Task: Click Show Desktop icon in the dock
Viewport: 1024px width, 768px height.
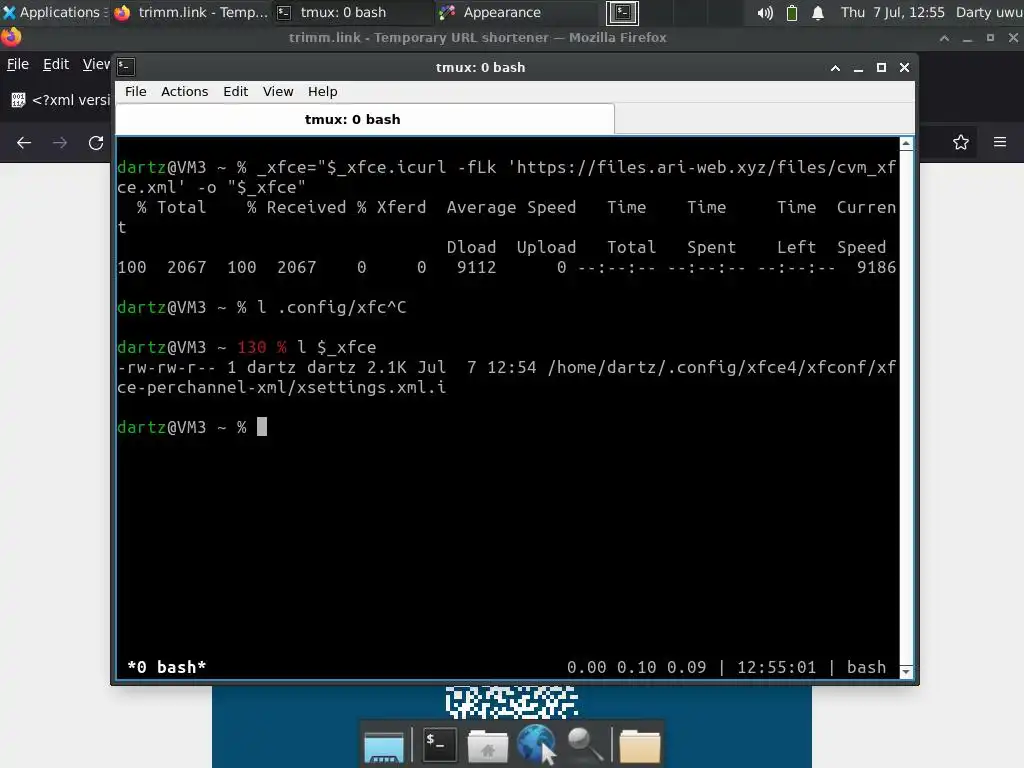Action: [384, 746]
